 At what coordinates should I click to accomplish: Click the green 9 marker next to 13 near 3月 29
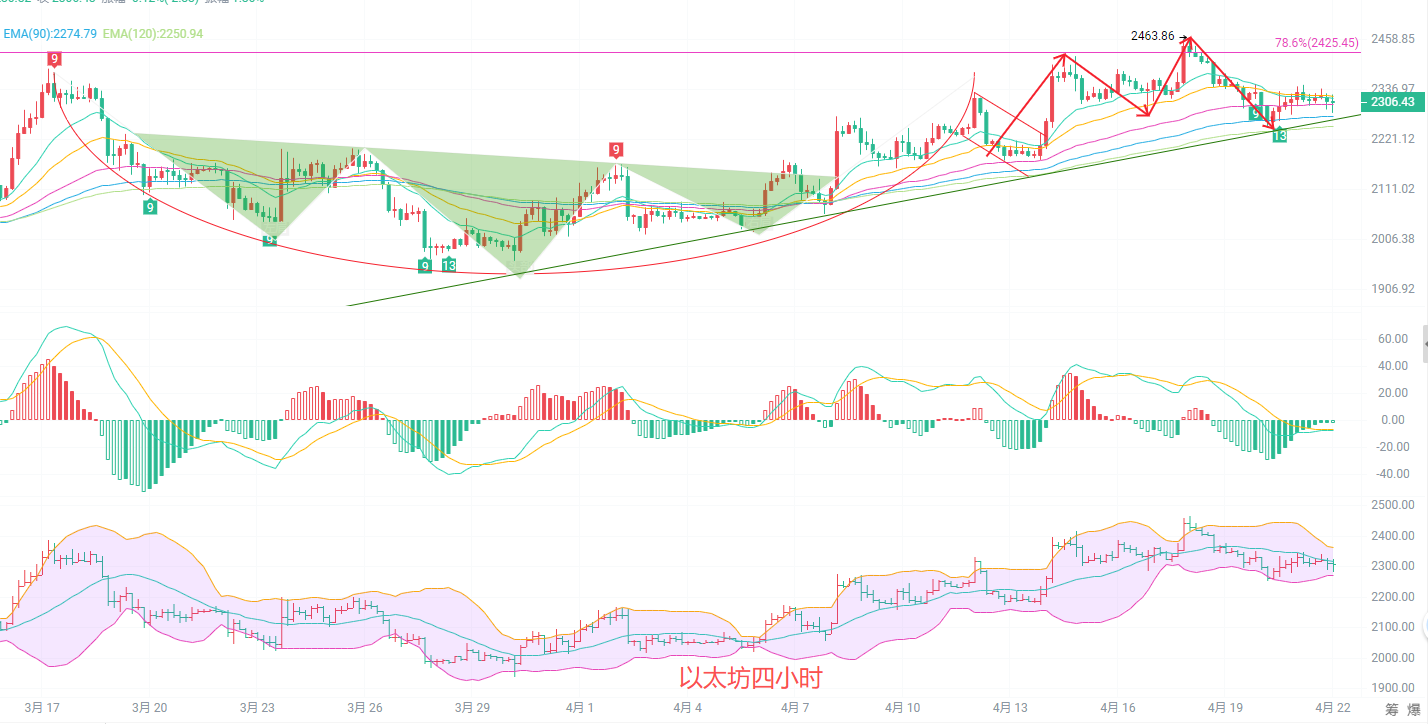pyautogui.click(x=425, y=265)
